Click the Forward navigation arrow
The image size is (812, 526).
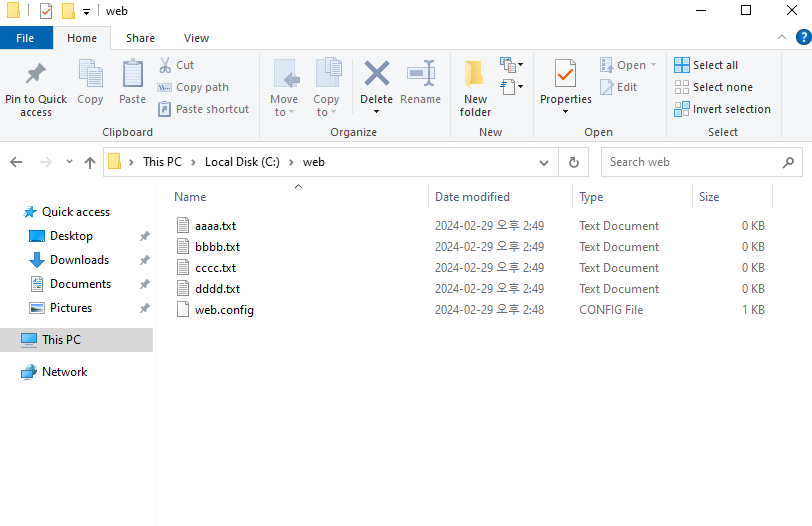click(x=46, y=162)
